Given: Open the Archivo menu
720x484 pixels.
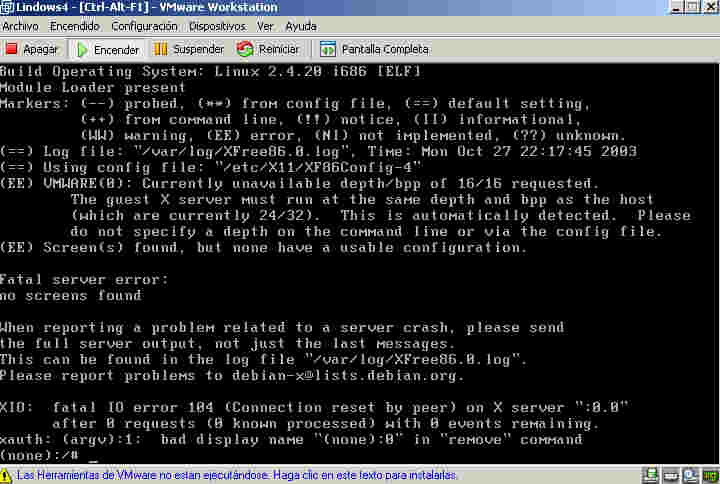Looking at the screenshot, I should pyautogui.click(x=21, y=27).
